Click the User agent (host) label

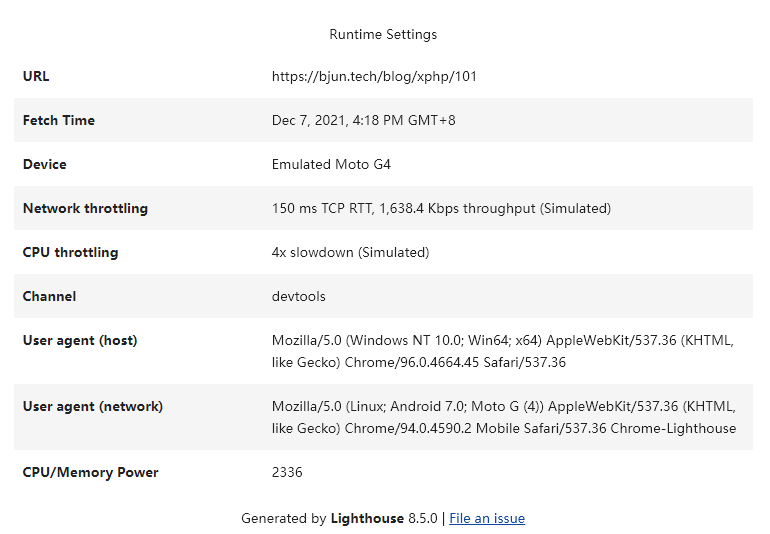point(80,340)
